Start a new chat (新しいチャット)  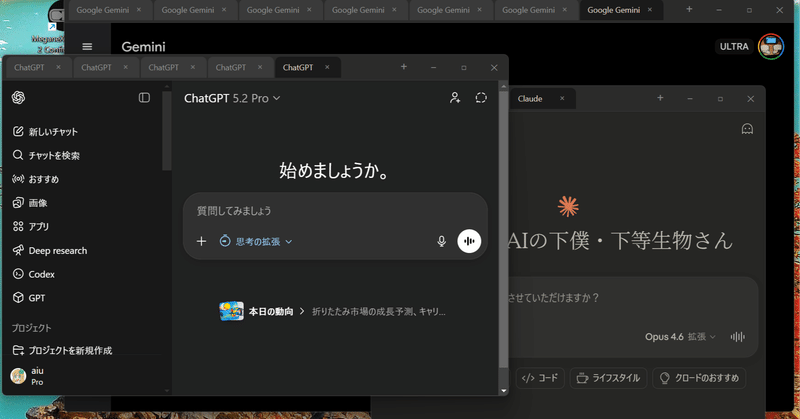pyautogui.click(x=45, y=132)
